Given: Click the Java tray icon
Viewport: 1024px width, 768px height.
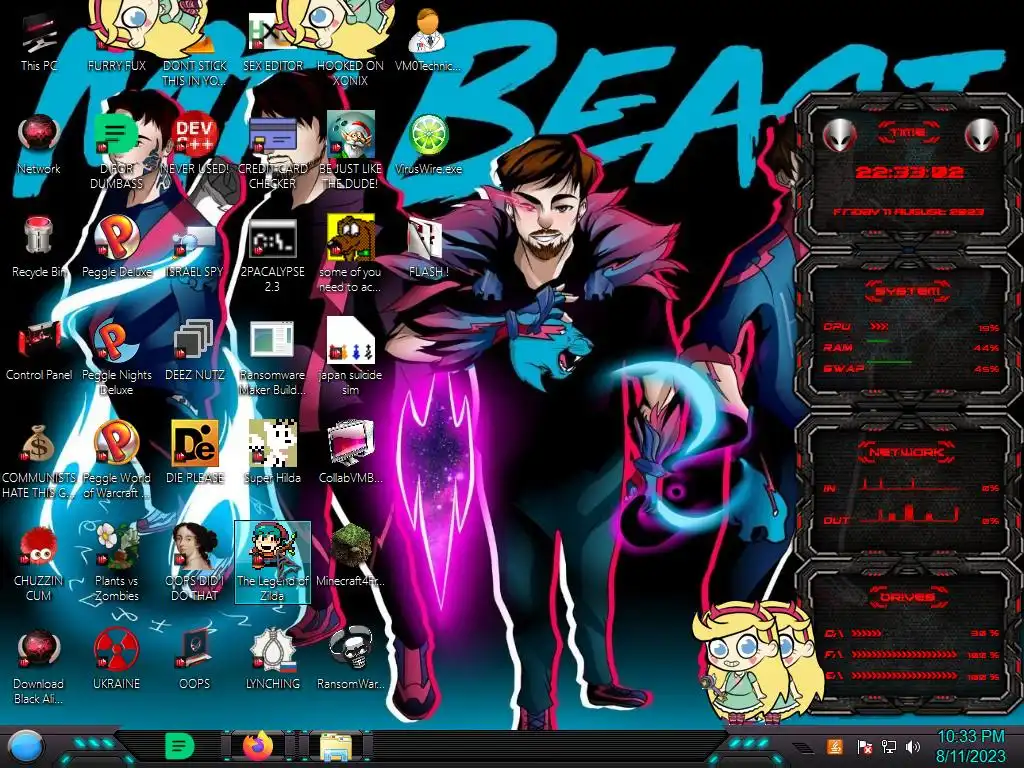Looking at the screenshot, I should click(834, 746).
